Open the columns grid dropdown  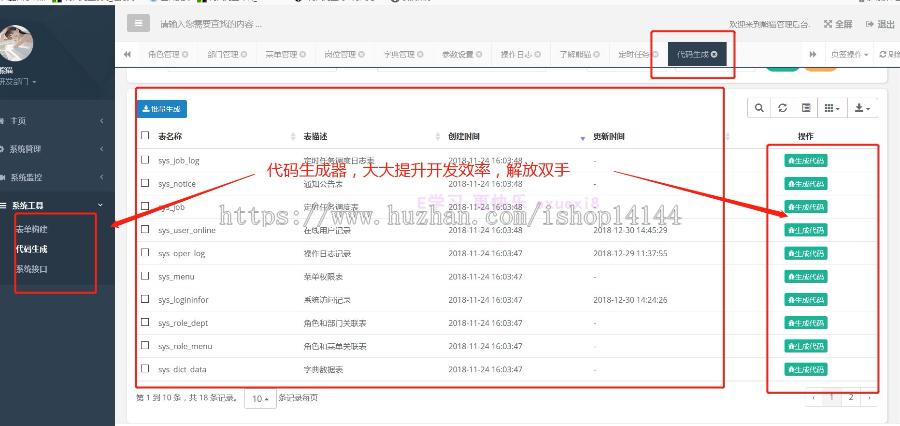[832, 108]
